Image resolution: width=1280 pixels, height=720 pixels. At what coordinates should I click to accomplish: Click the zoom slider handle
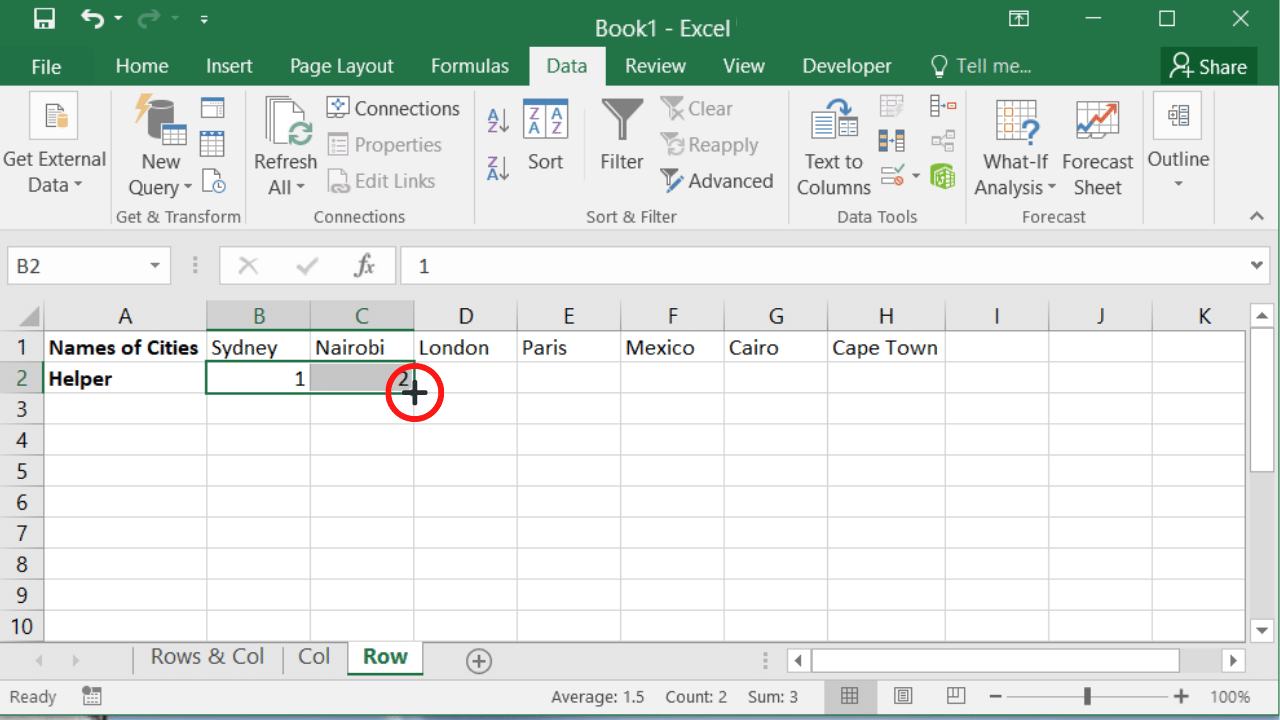(x=1087, y=696)
